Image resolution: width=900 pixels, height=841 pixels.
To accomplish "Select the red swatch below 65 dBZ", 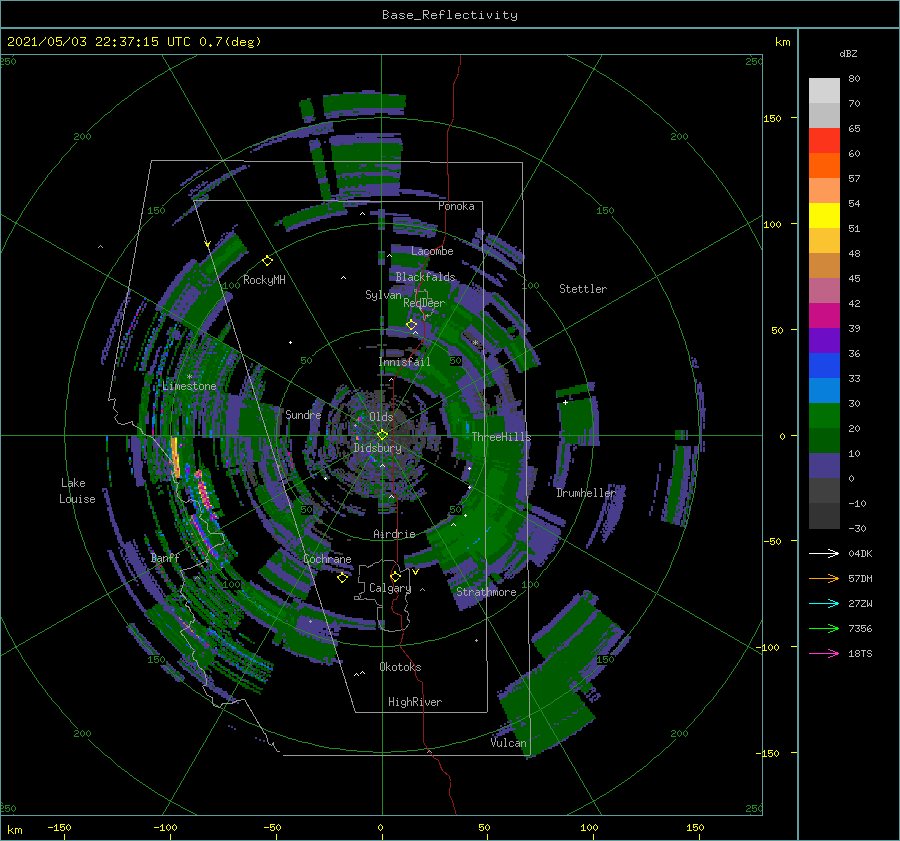I will [x=824, y=141].
